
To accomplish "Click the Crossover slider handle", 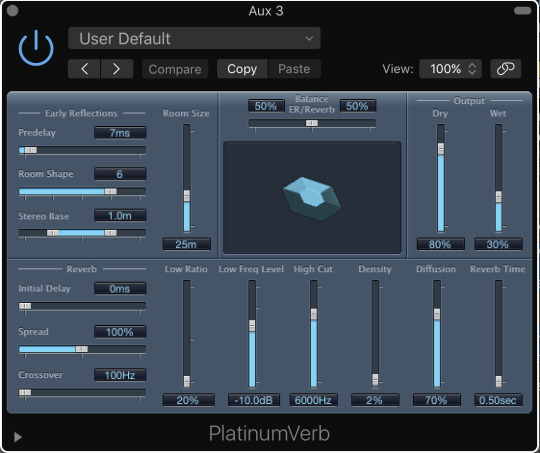I will [x=25, y=392].
